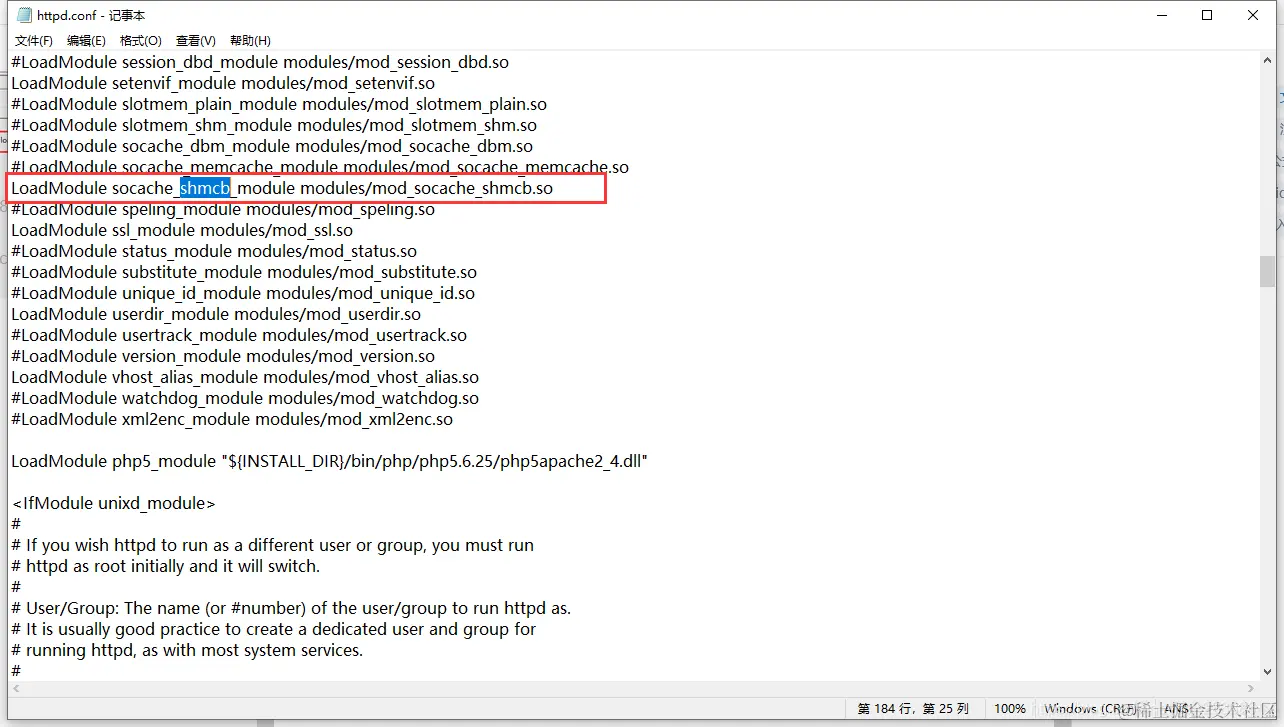The height and width of the screenshot is (727, 1284).
Task: Open the 格式(O) menu
Action: [x=140, y=41]
